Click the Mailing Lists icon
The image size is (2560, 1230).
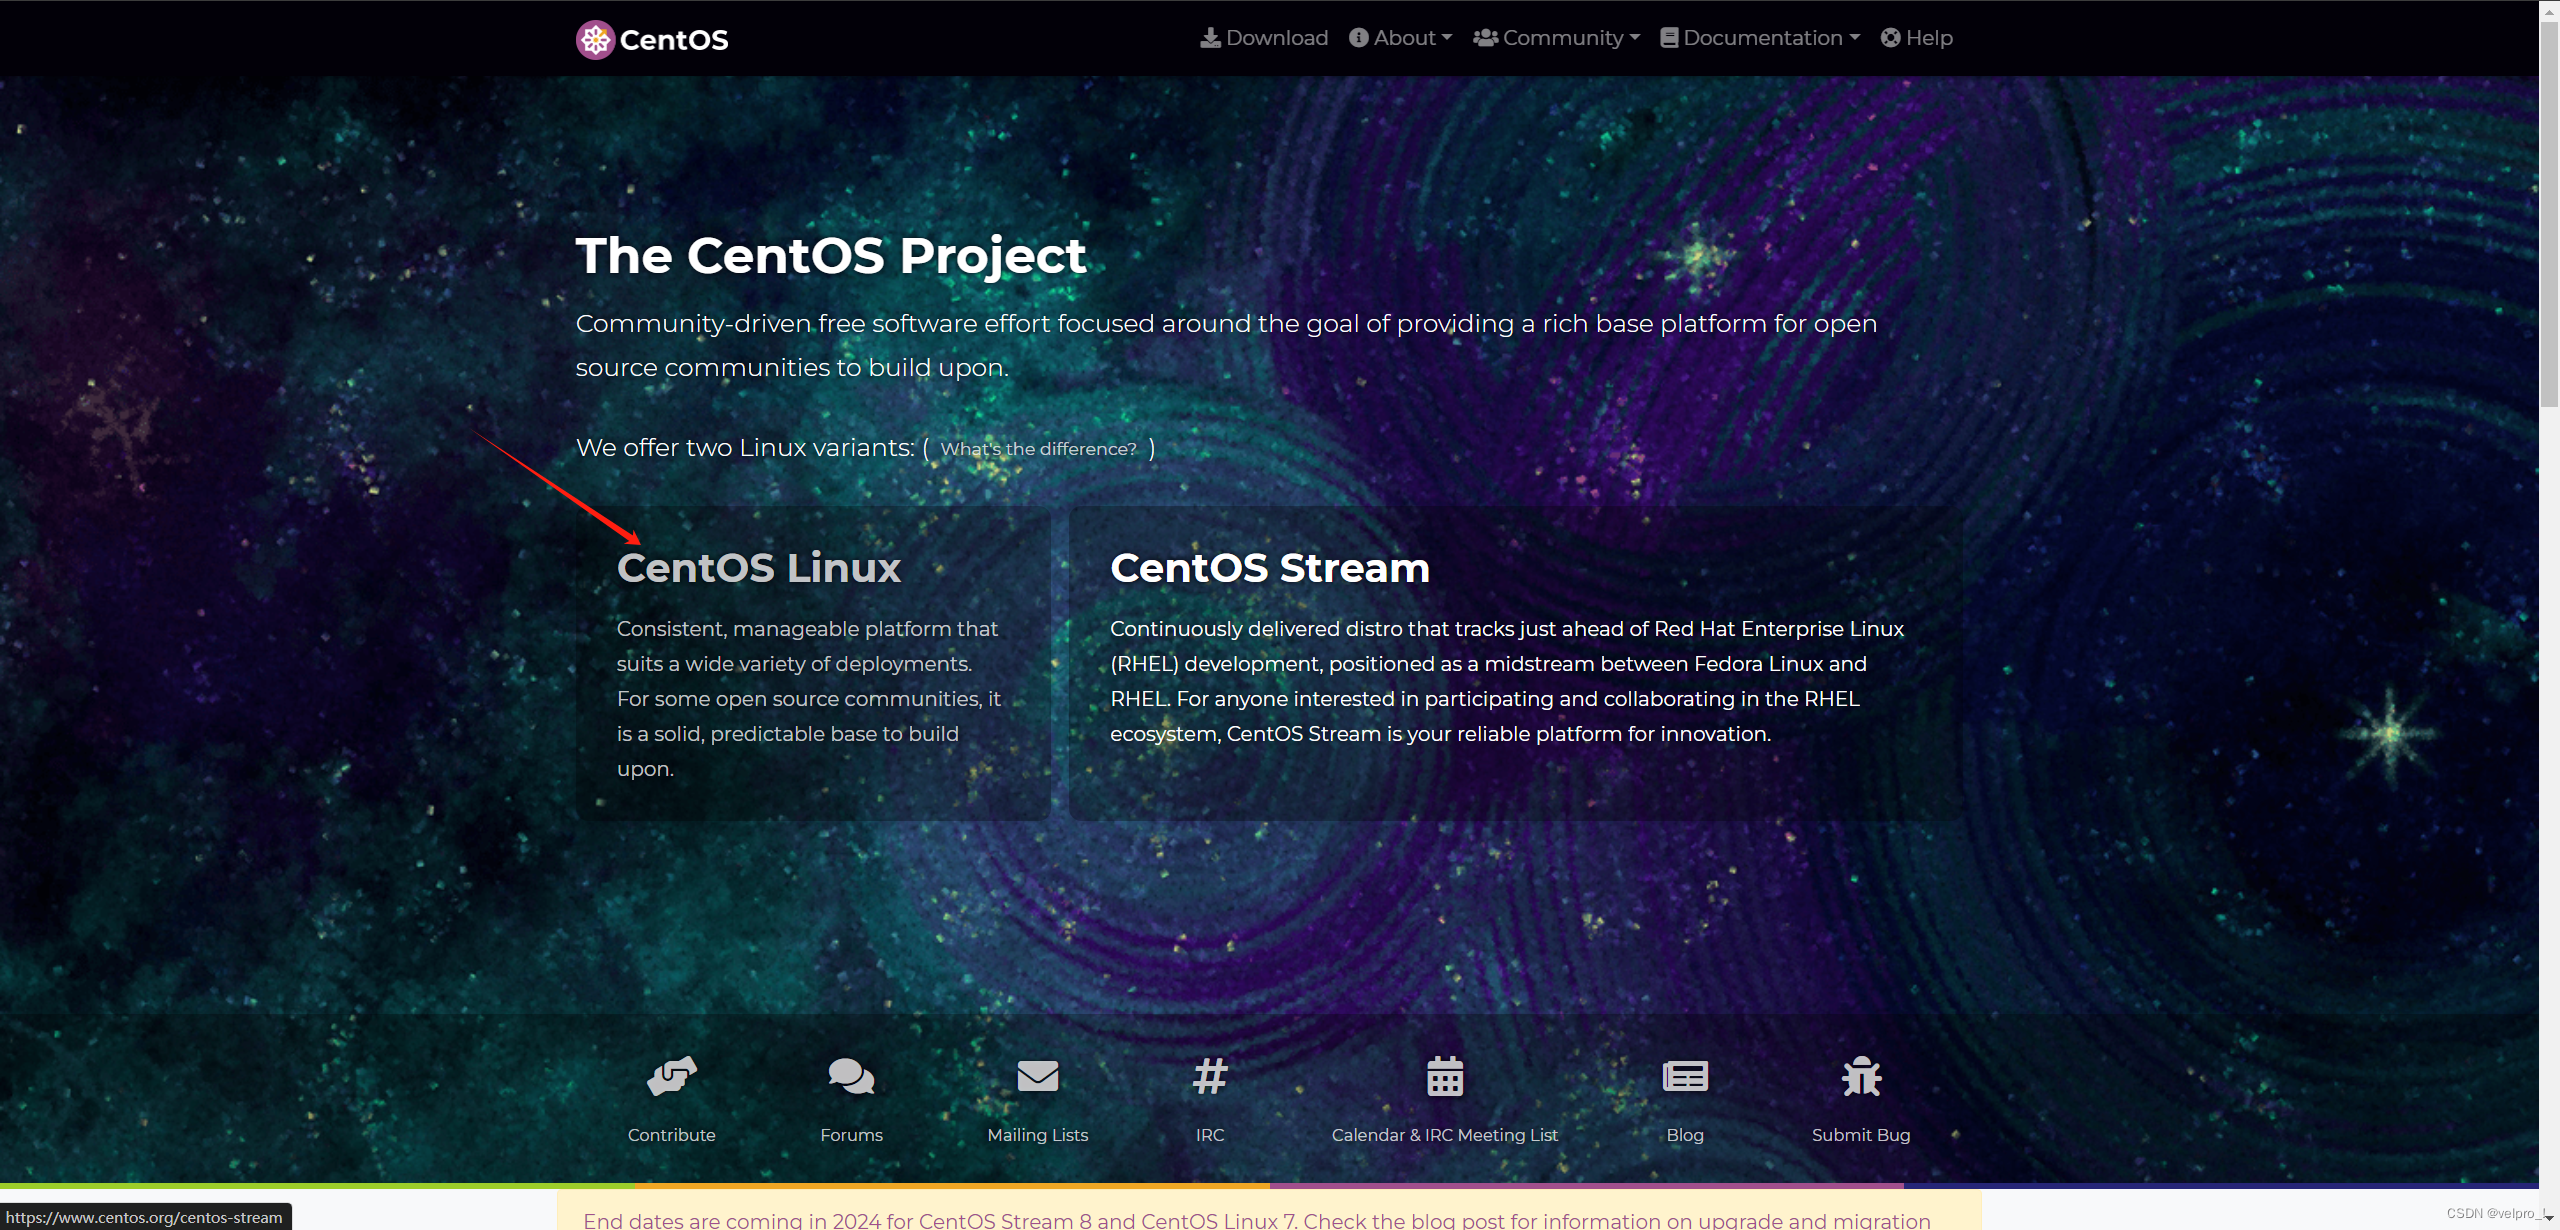pyautogui.click(x=1038, y=1075)
